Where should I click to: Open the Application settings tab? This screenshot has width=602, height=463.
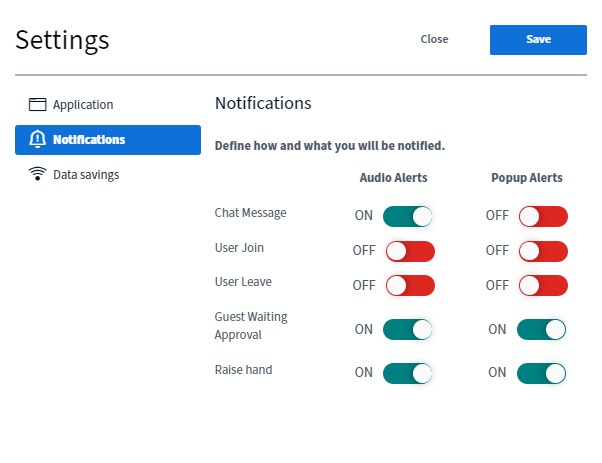[83, 105]
